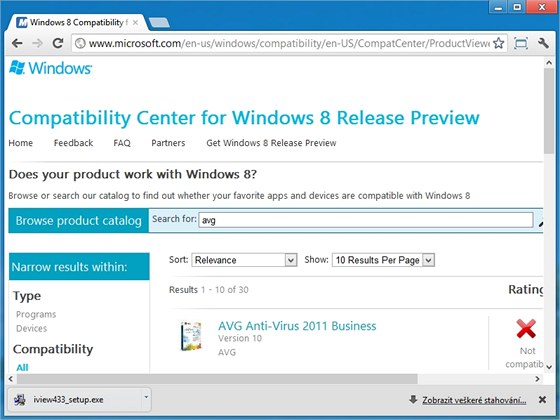The image size is (560, 420).
Task: Open the Feedback navigation item
Action: [x=73, y=143]
